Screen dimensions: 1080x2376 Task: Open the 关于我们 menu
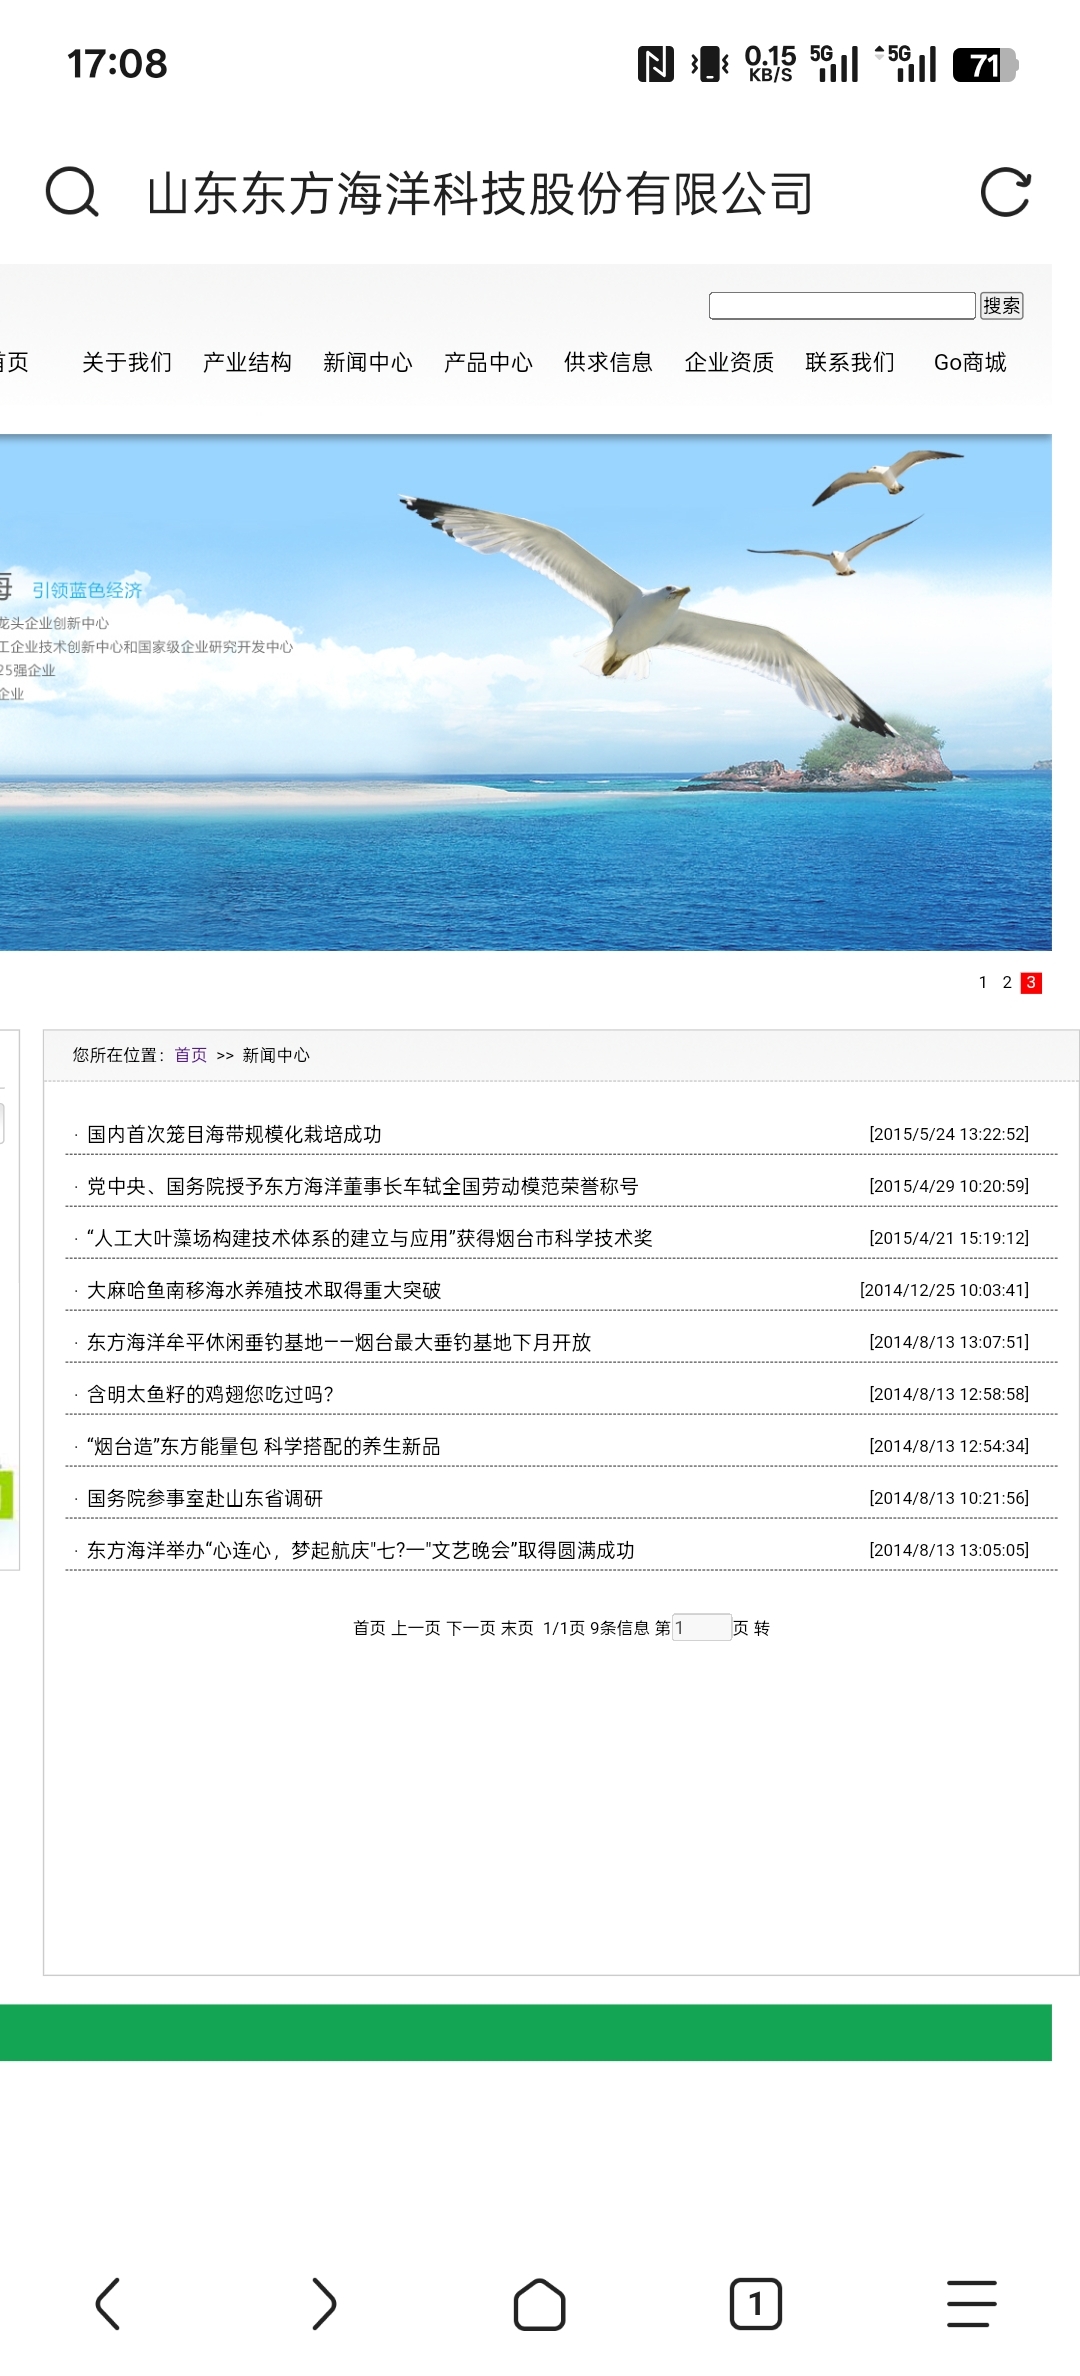tap(127, 362)
